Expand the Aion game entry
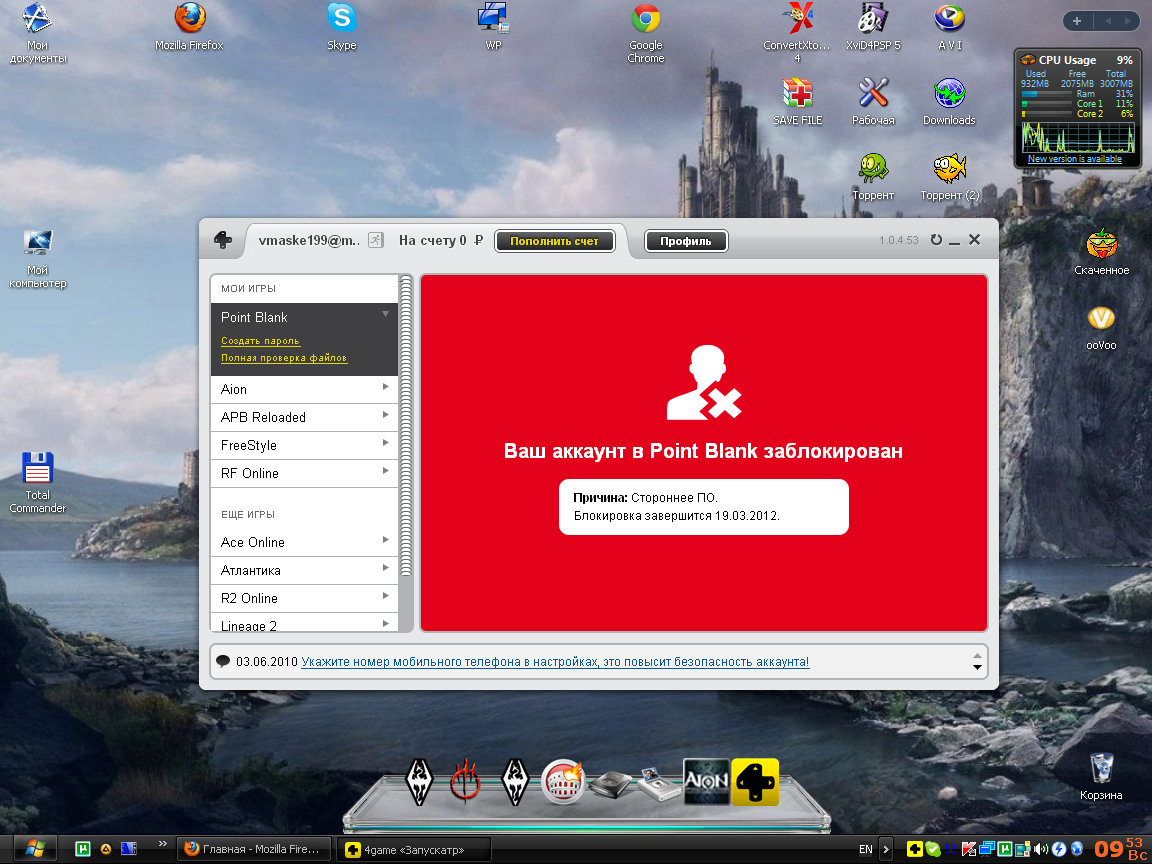The width and height of the screenshot is (1152, 864). pos(385,386)
